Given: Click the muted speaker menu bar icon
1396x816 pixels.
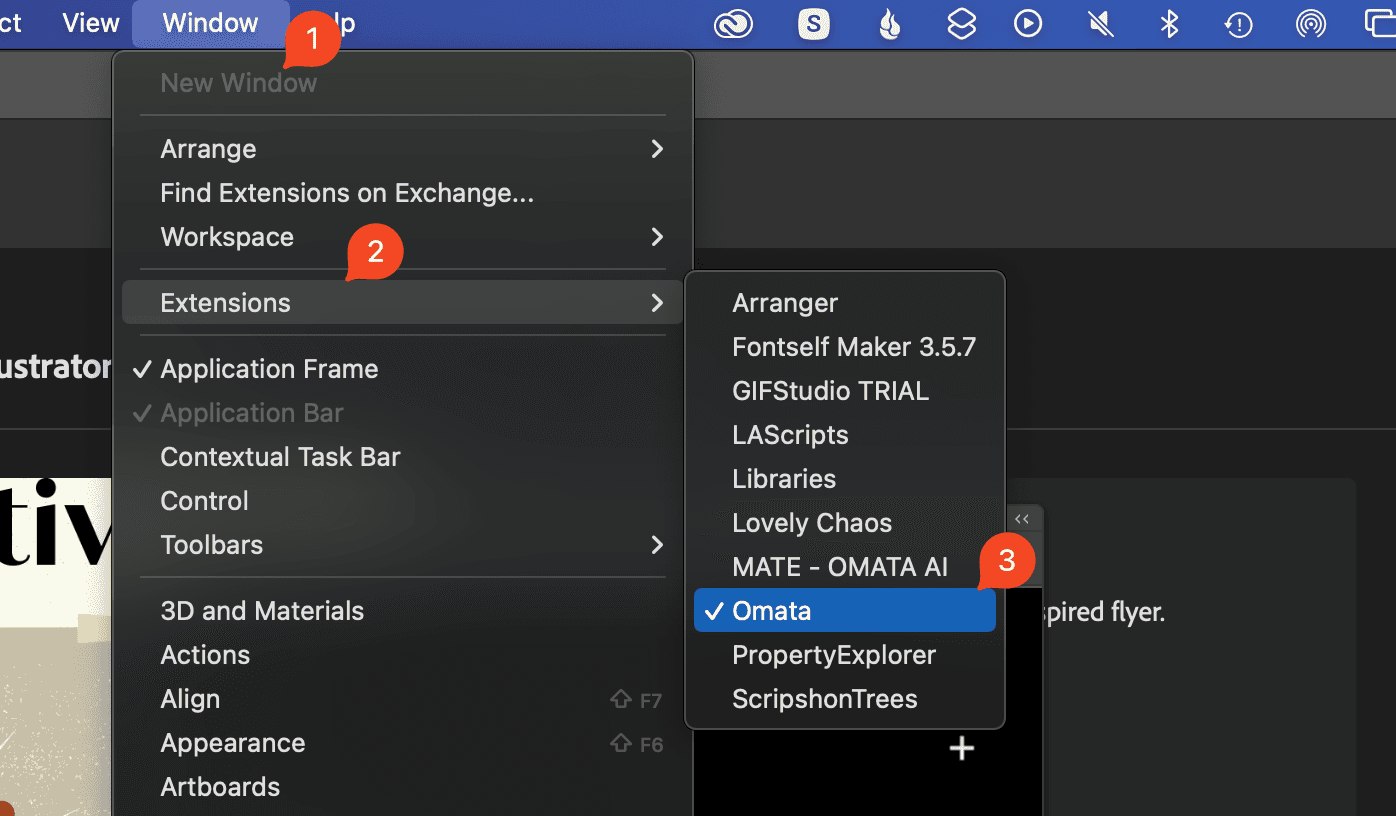Looking at the screenshot, I should point(1101,24).
